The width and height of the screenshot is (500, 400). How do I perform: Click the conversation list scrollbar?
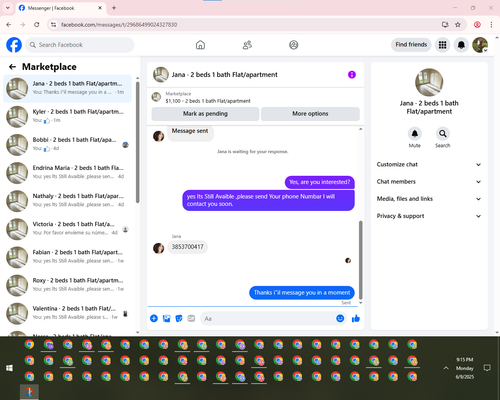tap(137, 142)
